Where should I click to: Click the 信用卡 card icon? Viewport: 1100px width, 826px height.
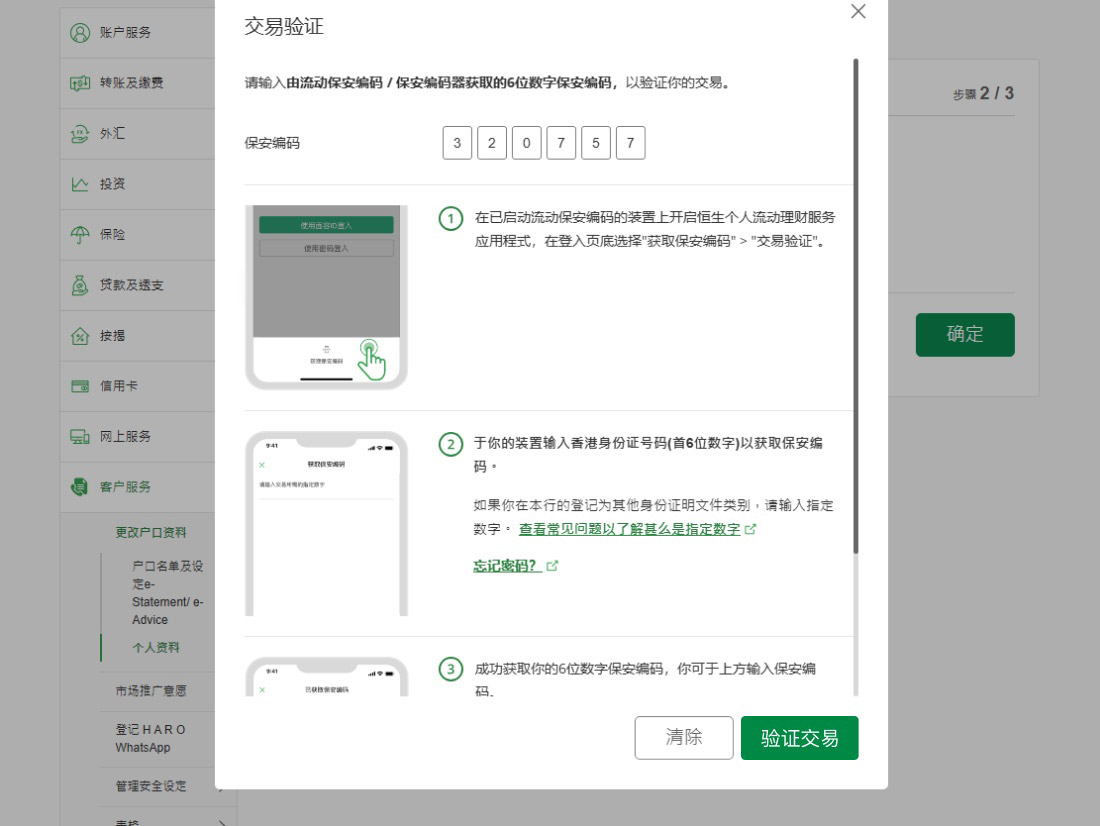80,386
